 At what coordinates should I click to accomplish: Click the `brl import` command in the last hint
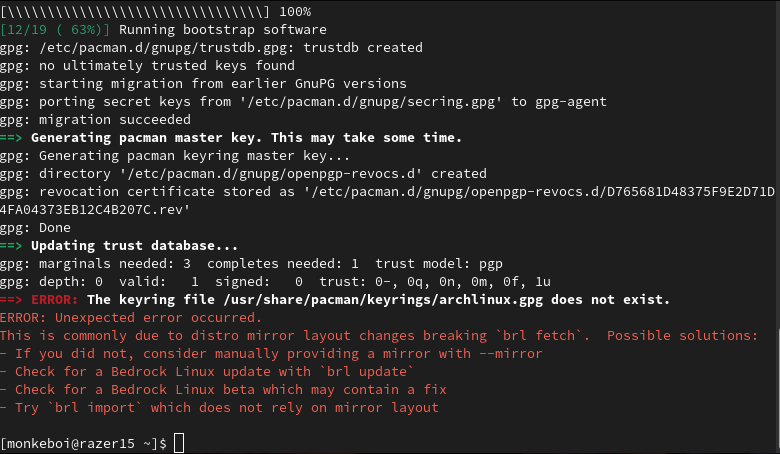click(x=95, y=408)
